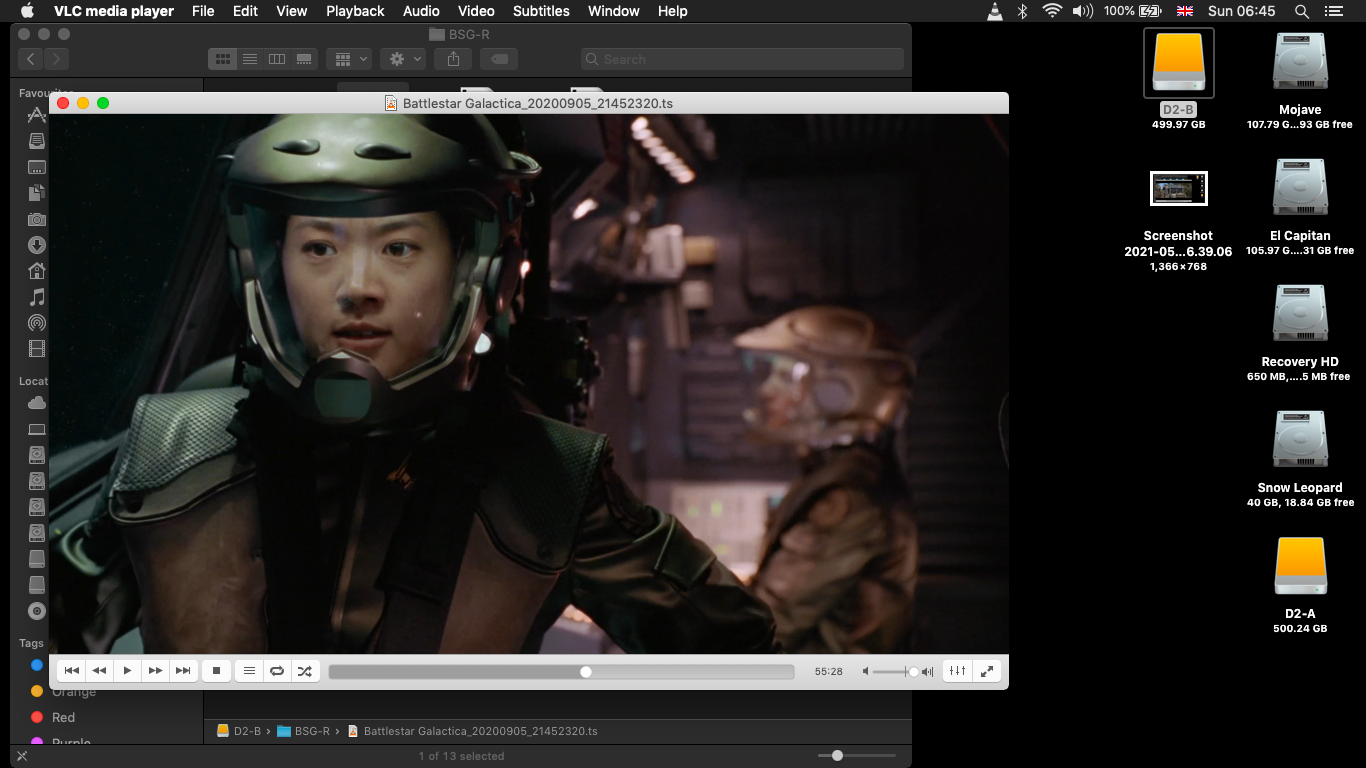Click VLC cone icon in menu bar
Screen dimensions: 1366x768
pos(995,11)
